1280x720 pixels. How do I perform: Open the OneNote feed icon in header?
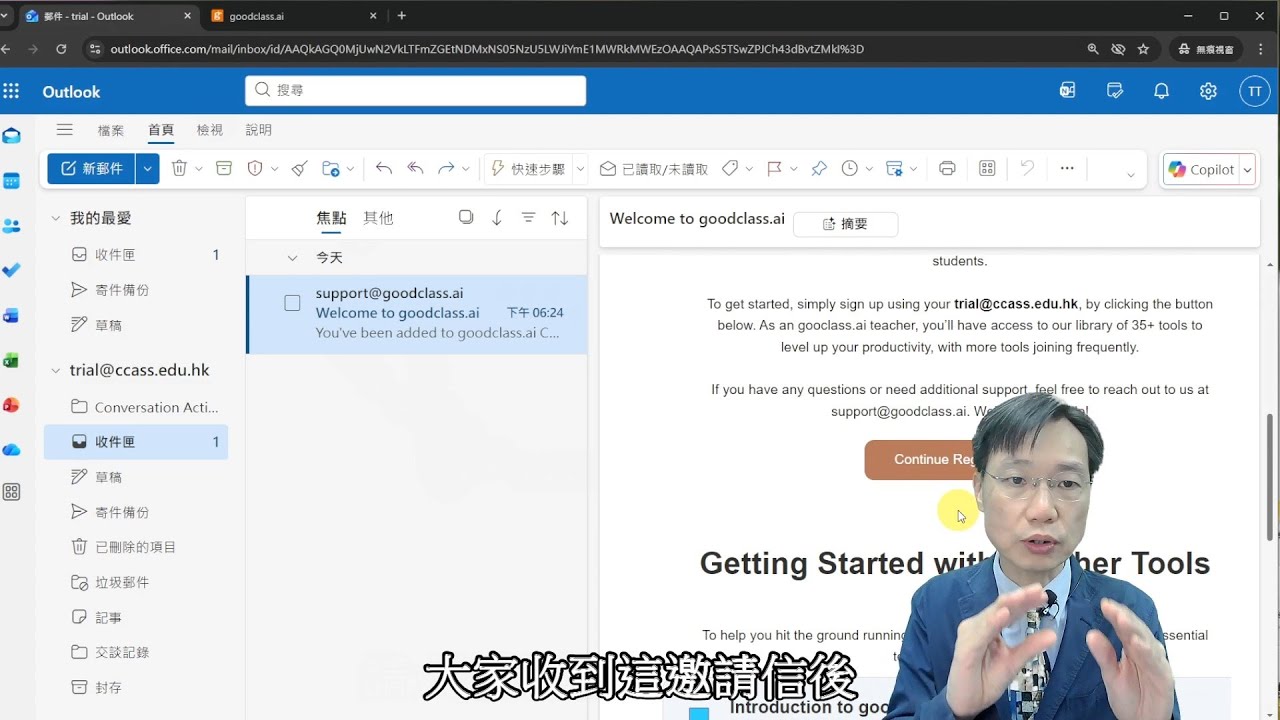click(1068, 91)
